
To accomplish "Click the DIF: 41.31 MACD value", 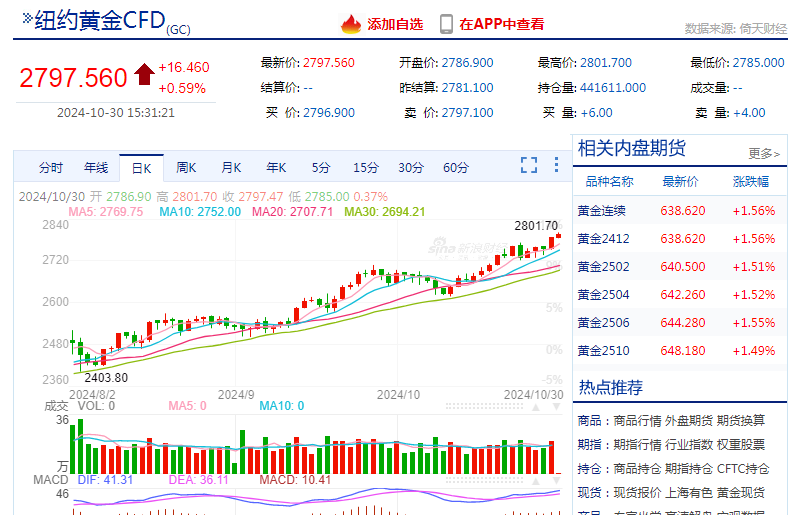I will click(x=105, y=480).
